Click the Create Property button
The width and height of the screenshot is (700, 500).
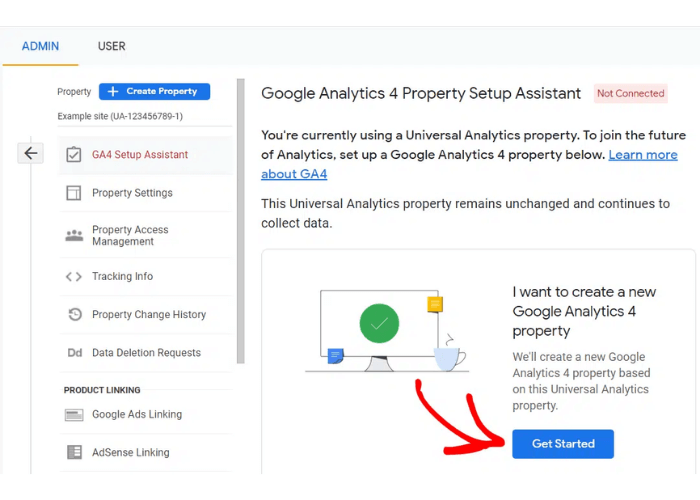click(x=154, y=92)
